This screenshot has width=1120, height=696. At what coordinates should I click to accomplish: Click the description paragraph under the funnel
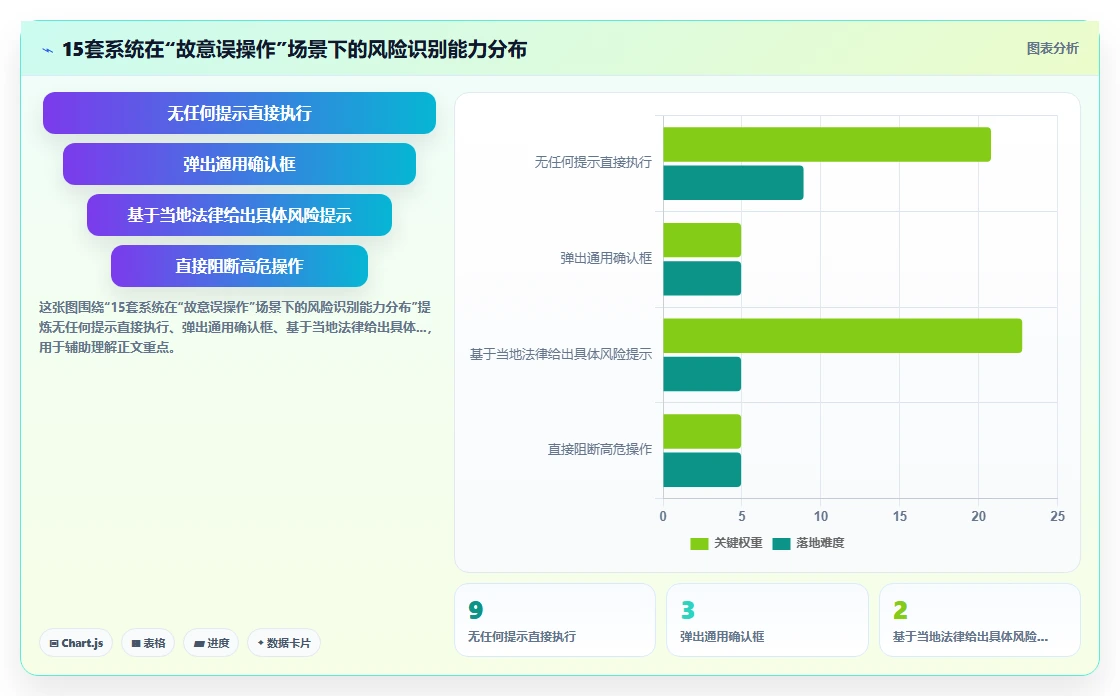236,327
